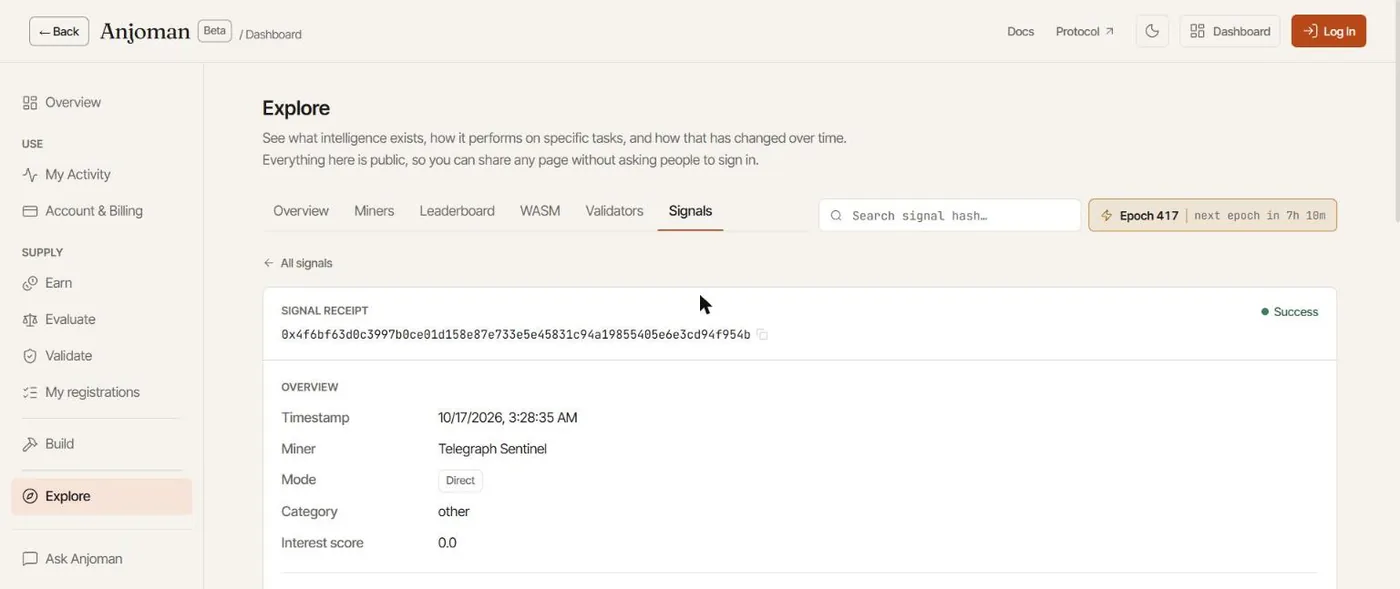Click the next epoch in 7h 10m text
The height and width of the screenshot is (589, 1400).
[x=1260, y=216]
